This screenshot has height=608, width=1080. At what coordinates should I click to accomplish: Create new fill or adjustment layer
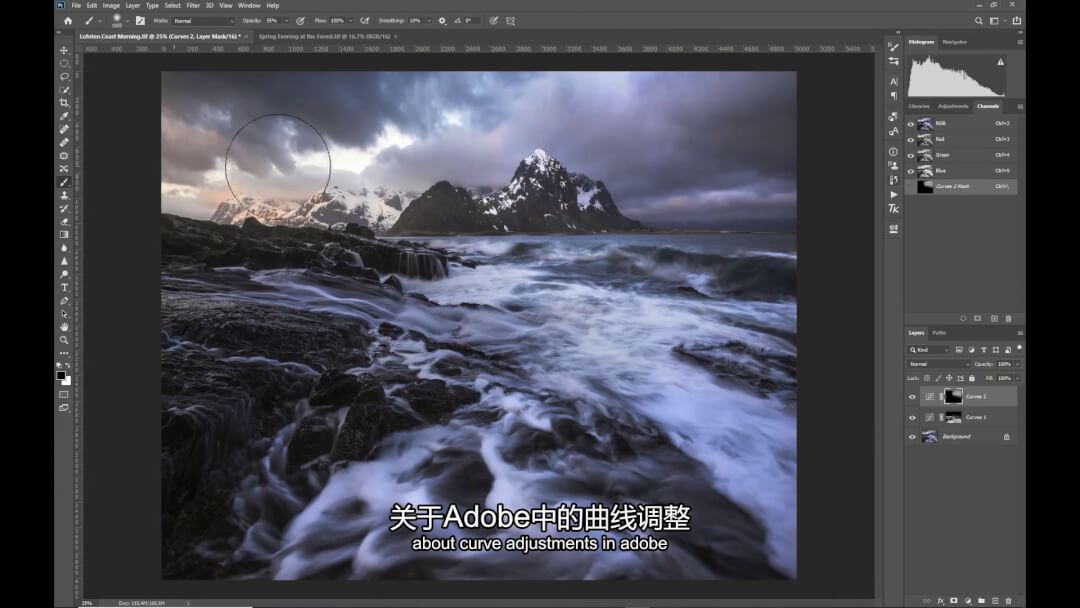(x=968, y=600)
